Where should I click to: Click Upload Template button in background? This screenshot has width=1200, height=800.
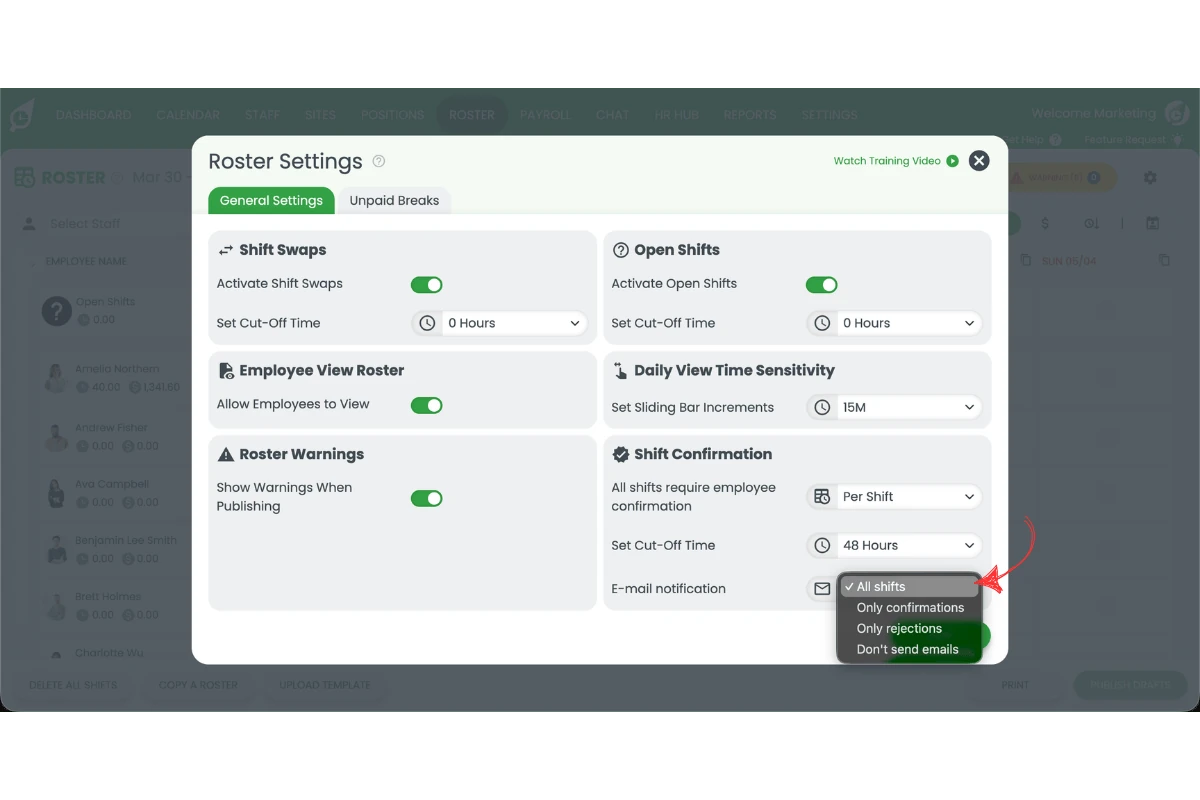click(325, 685)
